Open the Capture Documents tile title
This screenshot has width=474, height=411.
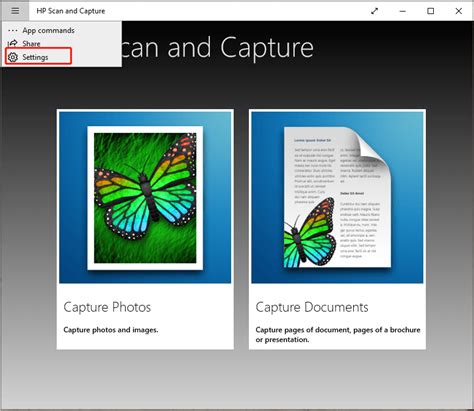pos(312,307)
